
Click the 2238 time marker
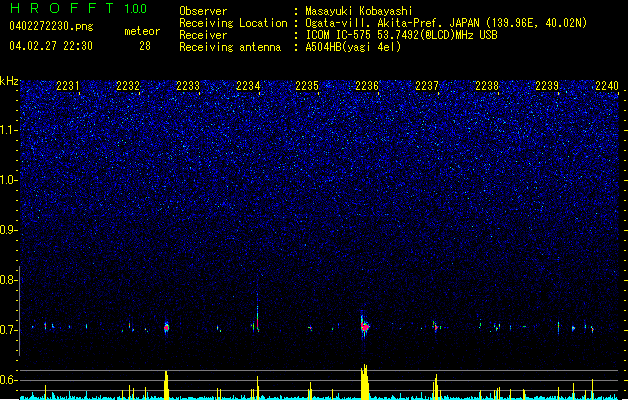pyautogui.click(x=487, y=86)
